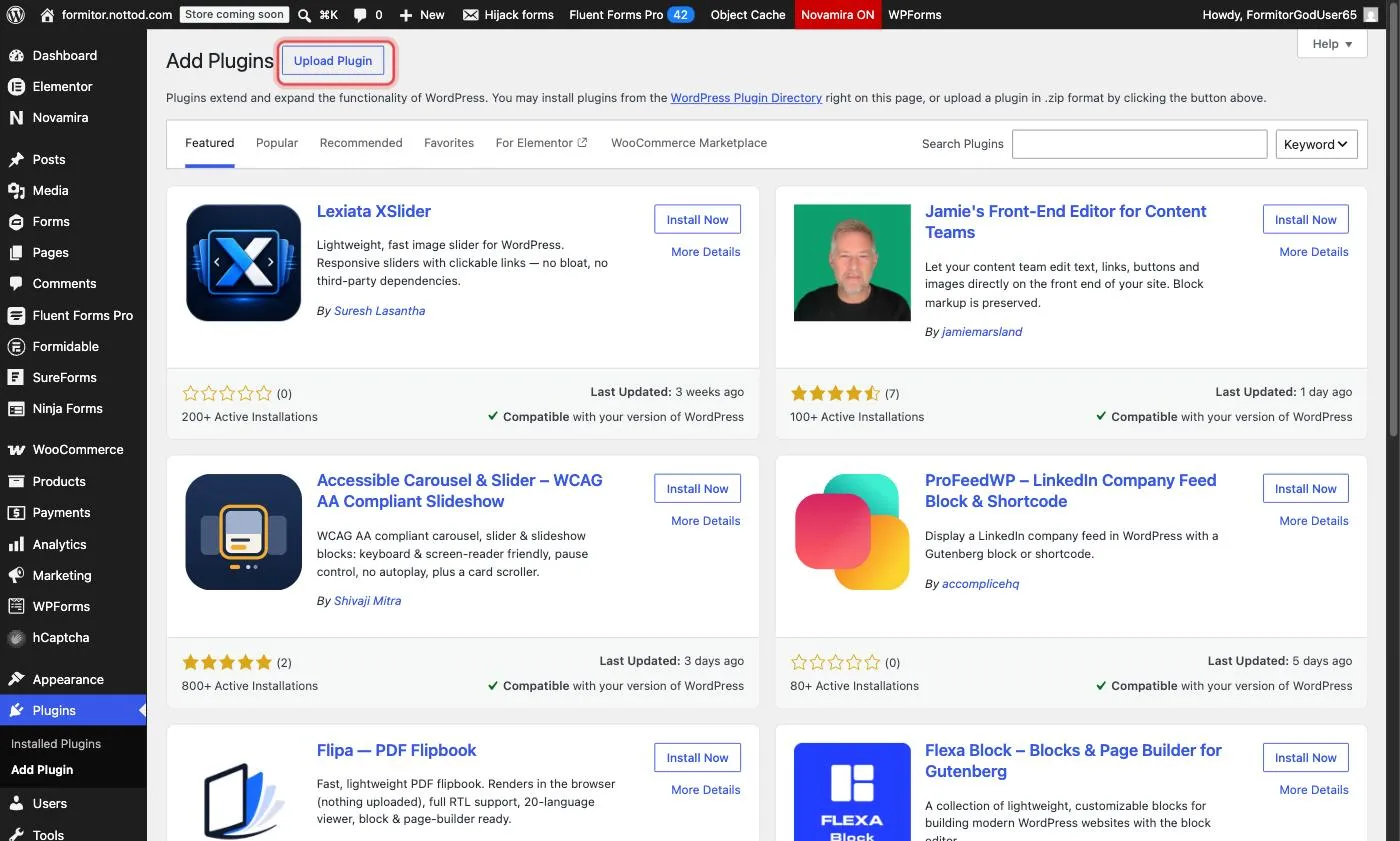Install Accessible Carousel & Slider plugin
1400x841 pixels.
697,489
